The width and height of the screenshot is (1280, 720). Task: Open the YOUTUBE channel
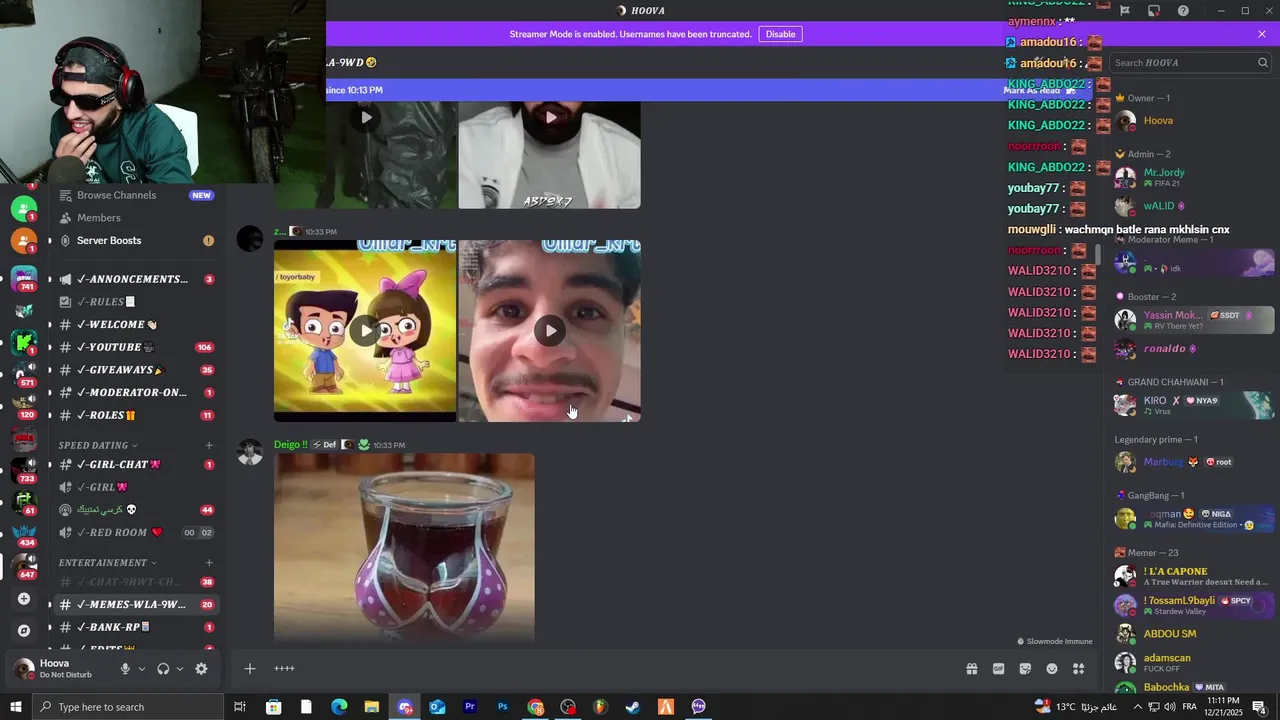pos(136,347)
